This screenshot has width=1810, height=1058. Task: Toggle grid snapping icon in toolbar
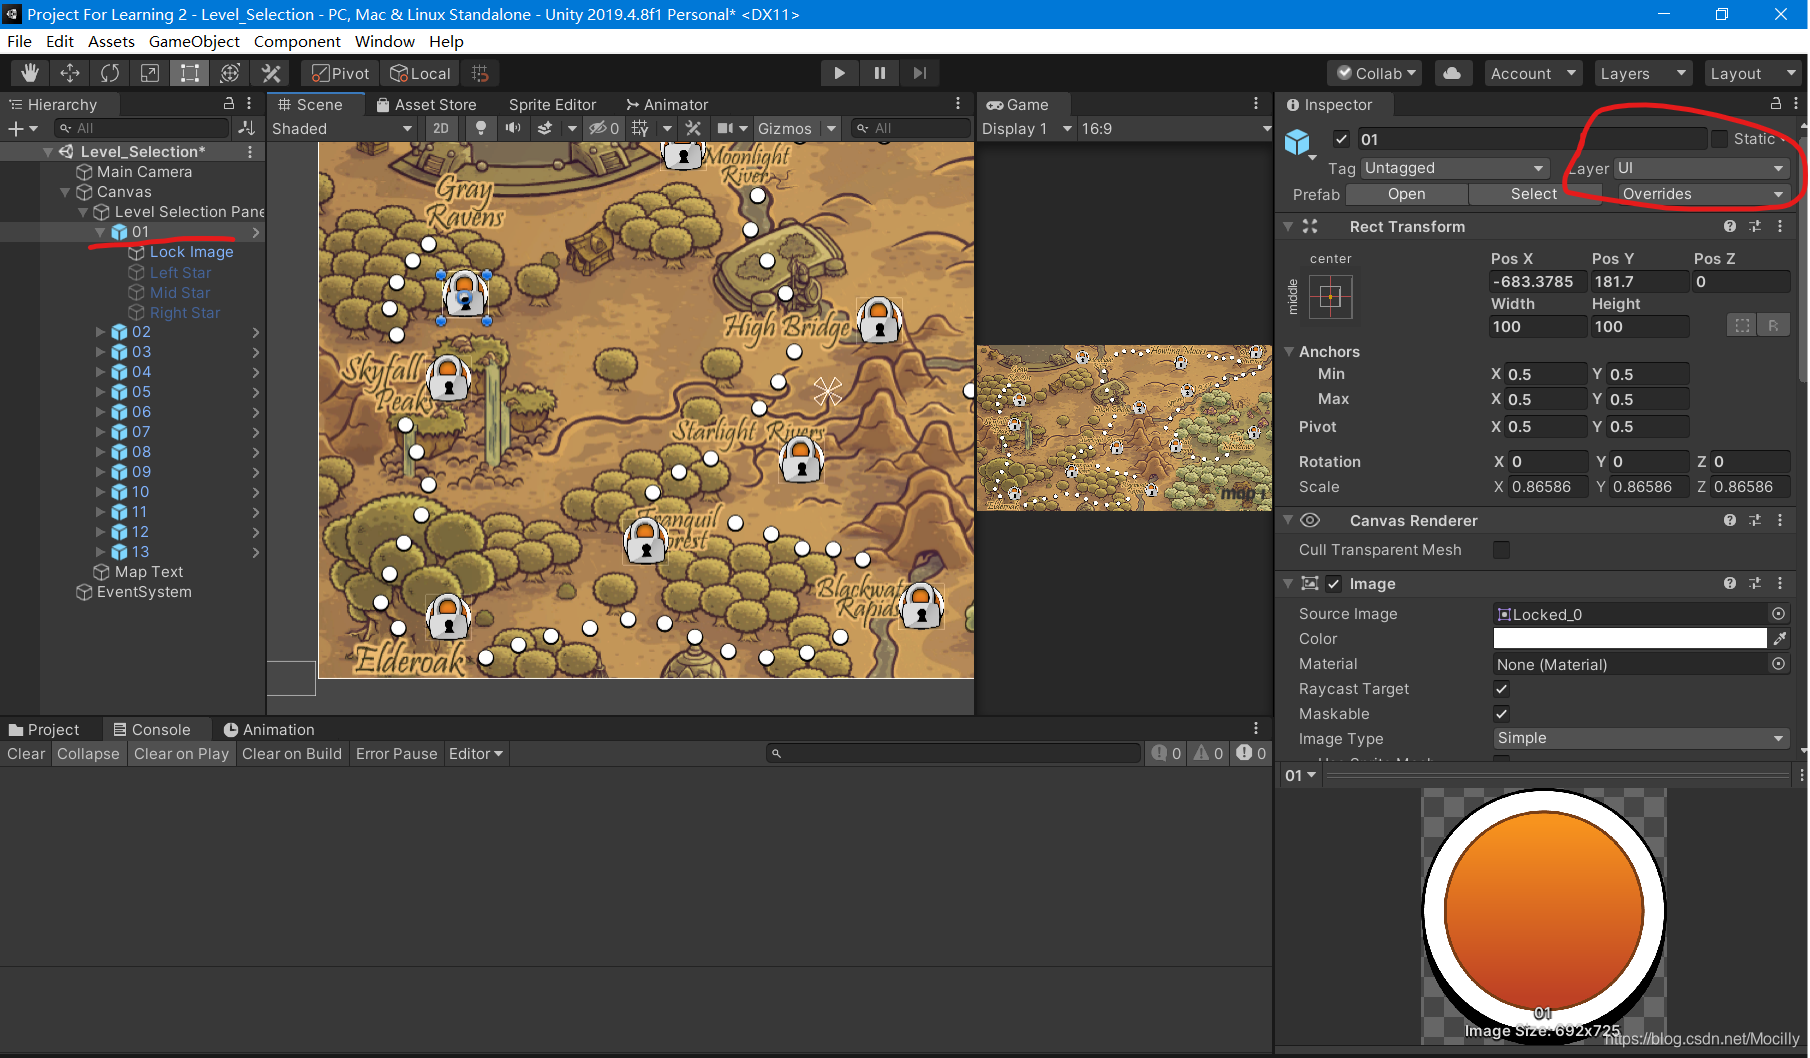[480, 73]
